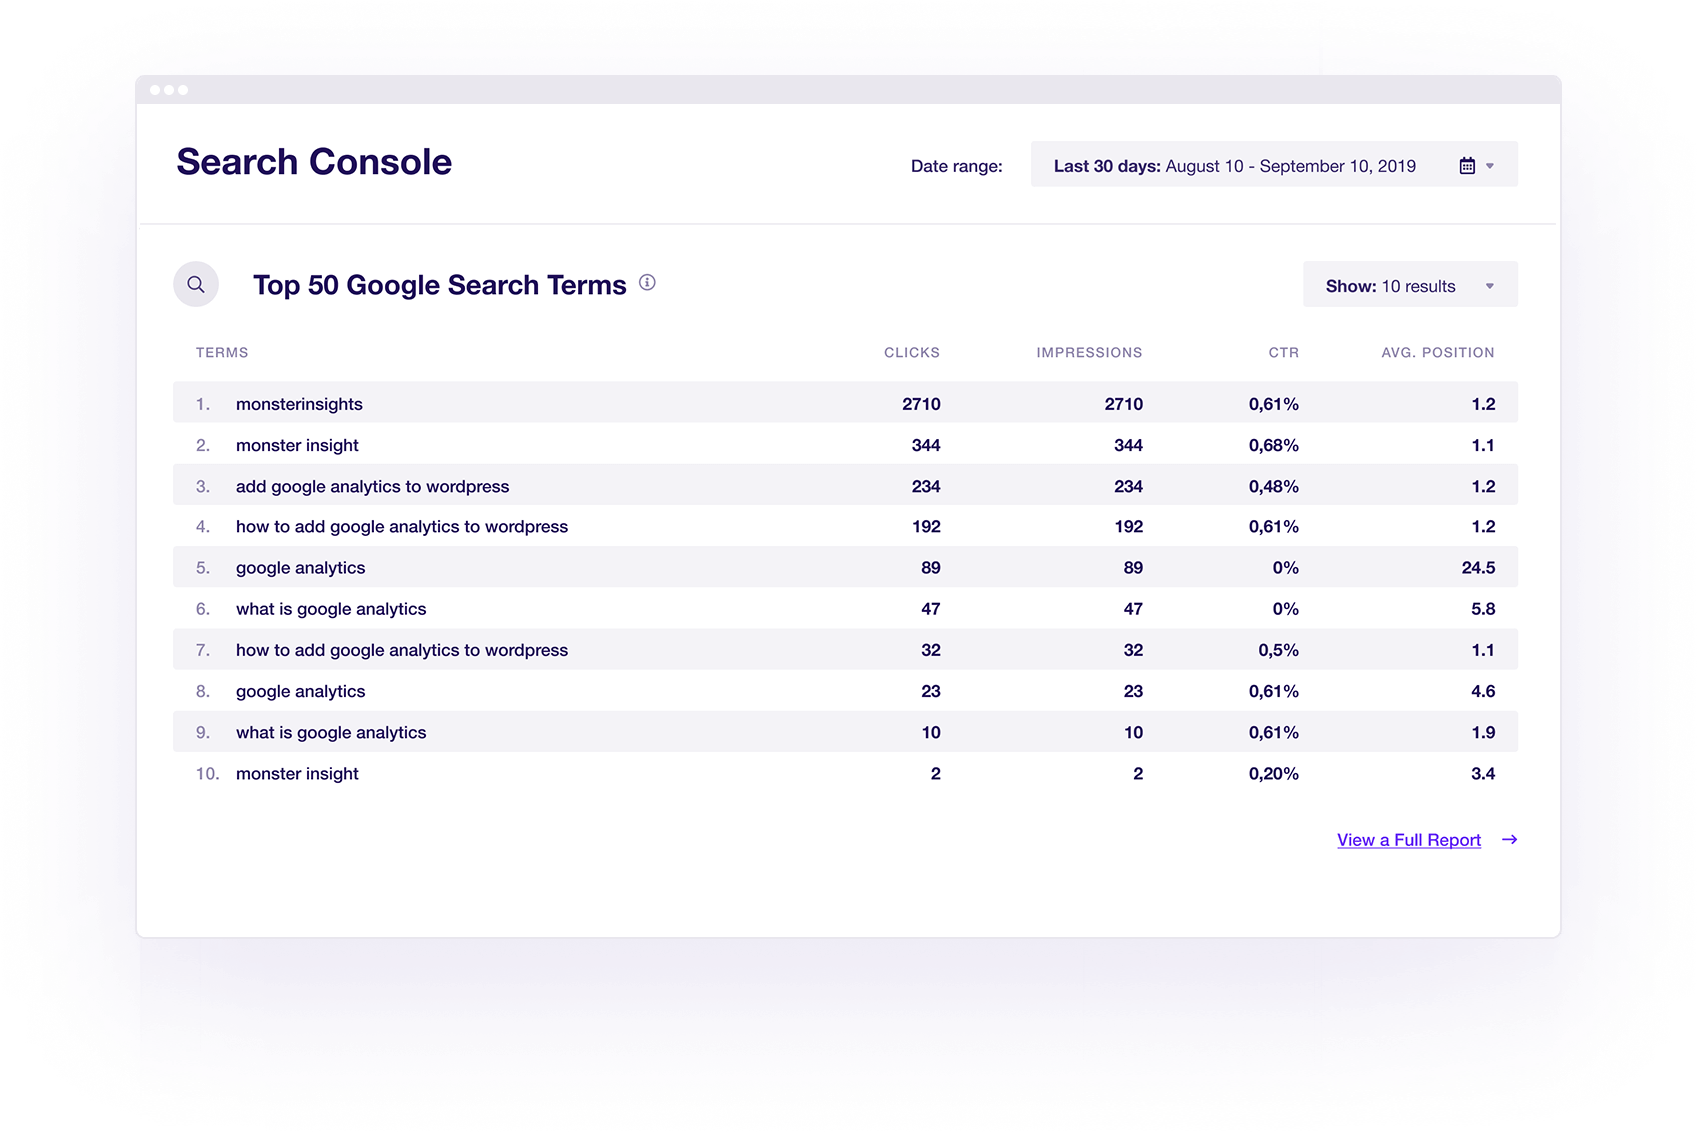Click the Terms column header

point(222,353)
